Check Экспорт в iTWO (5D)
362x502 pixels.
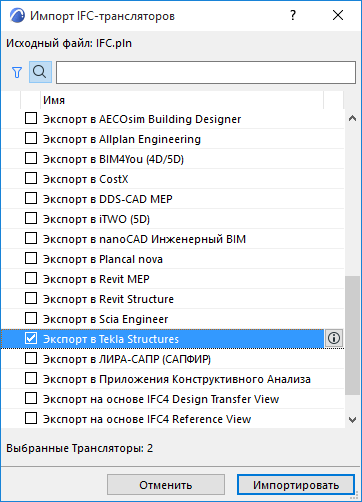[31, 218]
